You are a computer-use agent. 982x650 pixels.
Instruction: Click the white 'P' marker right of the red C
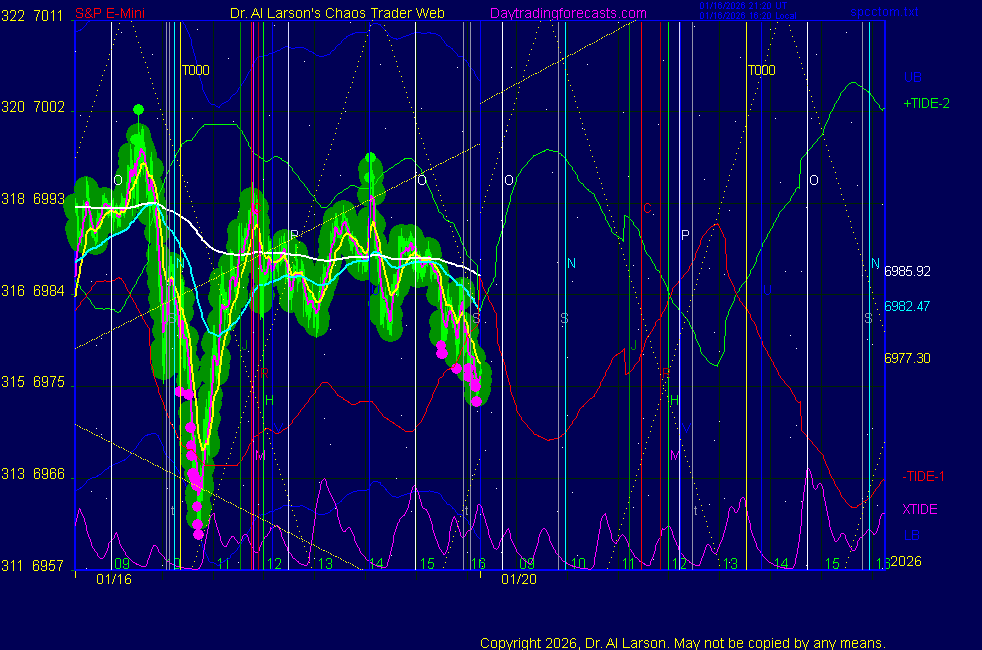[685, 235]
